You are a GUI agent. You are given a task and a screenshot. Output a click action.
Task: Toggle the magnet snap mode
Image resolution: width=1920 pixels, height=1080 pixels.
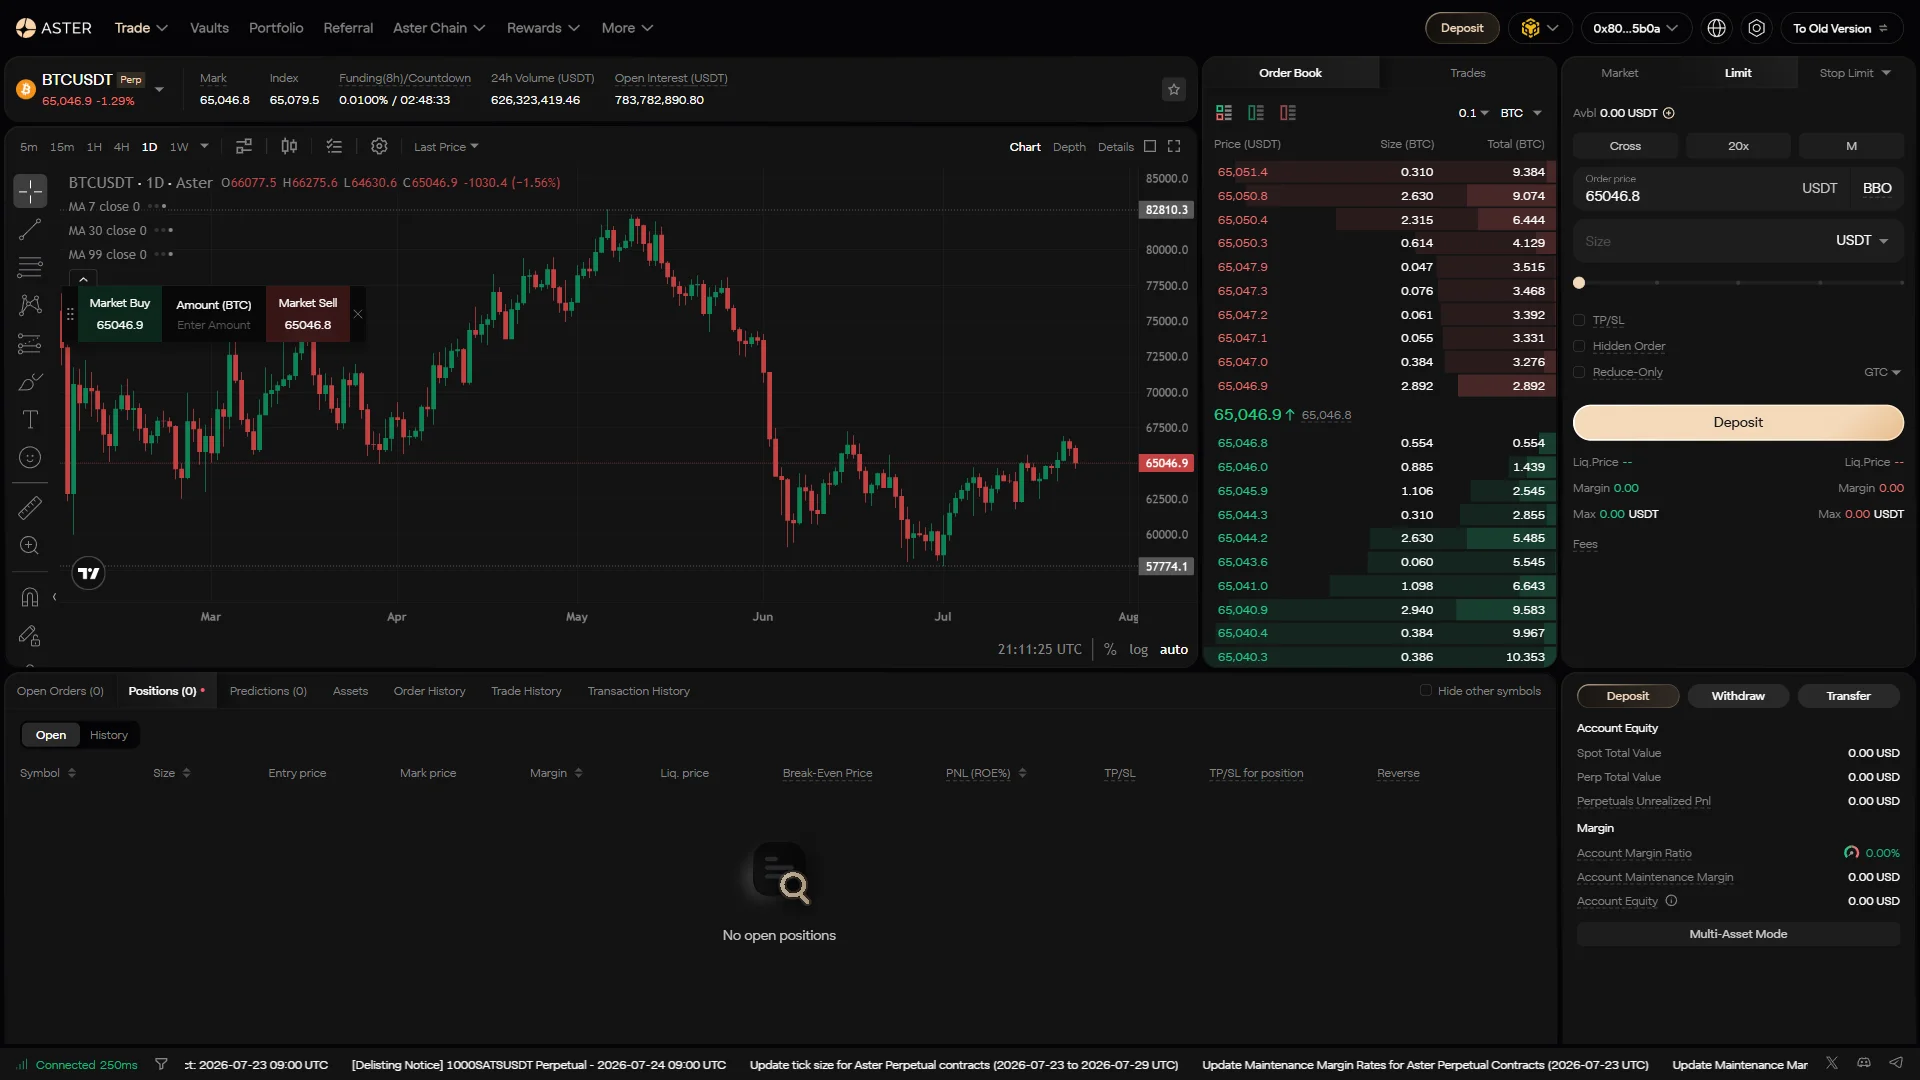(x=30, y=597)
